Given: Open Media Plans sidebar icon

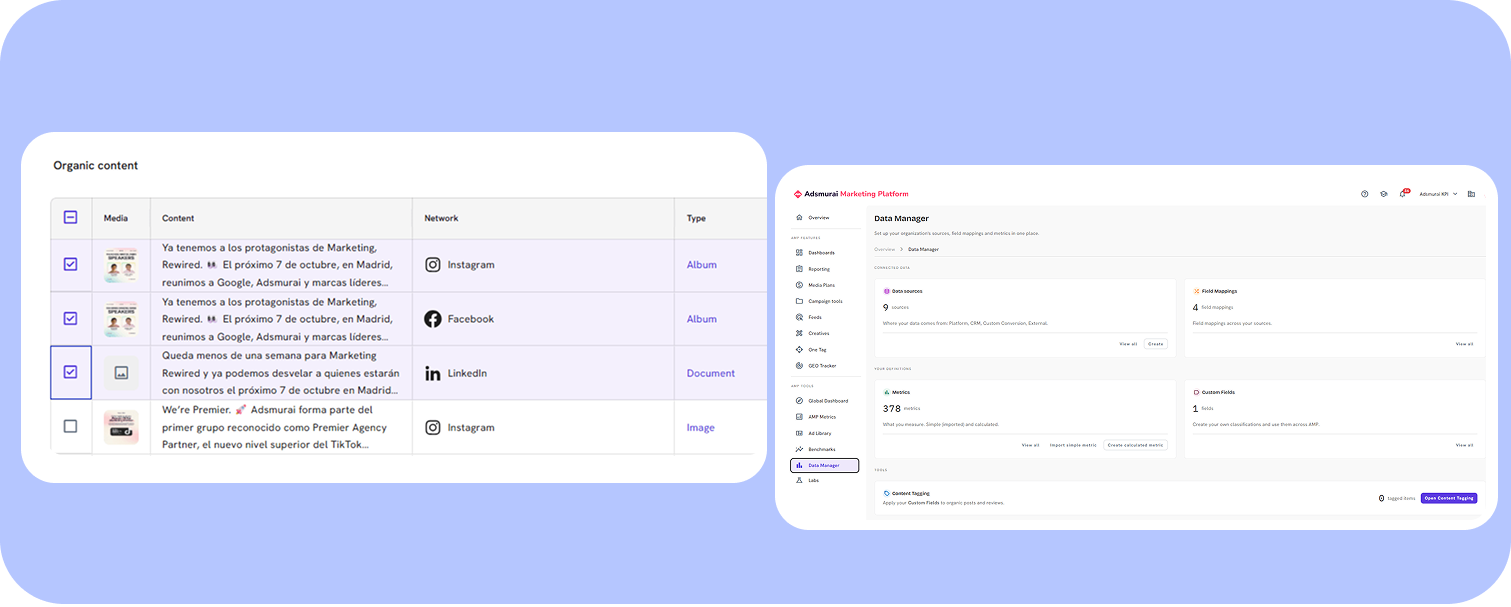Looking at the screenshot, I should click(x=799, y=285).
